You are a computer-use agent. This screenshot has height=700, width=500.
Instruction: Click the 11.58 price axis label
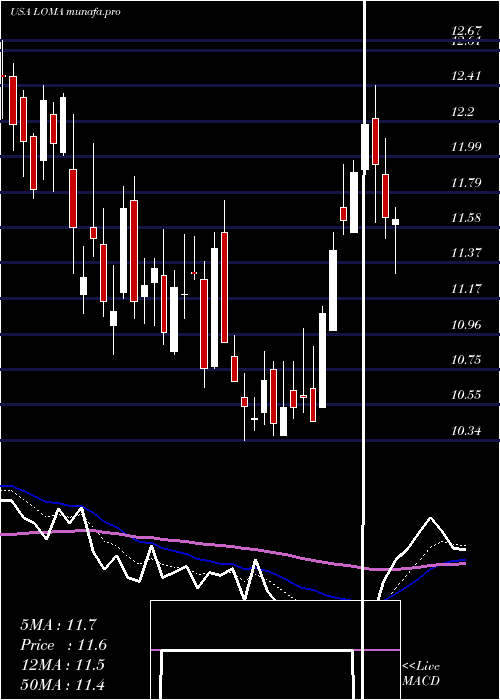click(x=466, y=218)
